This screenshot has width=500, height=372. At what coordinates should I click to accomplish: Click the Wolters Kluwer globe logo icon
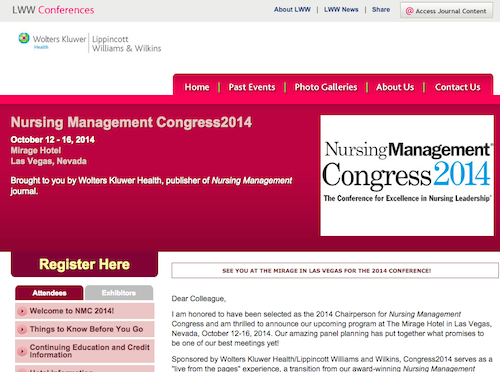(24, 38)
